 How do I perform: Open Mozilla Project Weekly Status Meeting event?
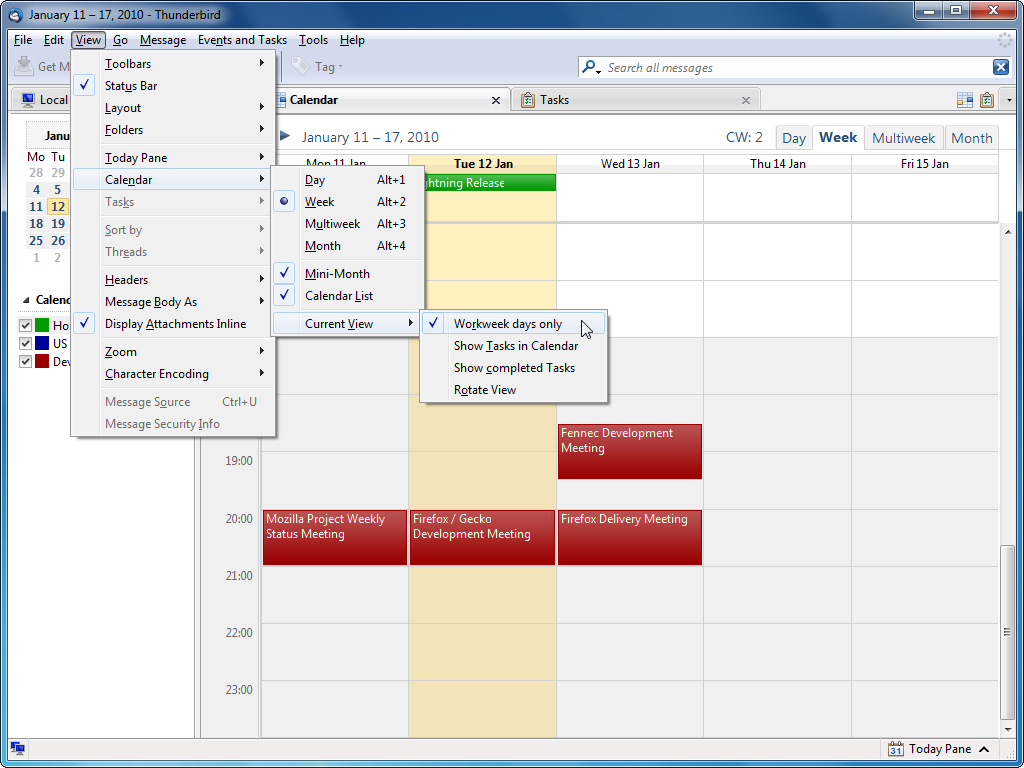pos(334,537)
